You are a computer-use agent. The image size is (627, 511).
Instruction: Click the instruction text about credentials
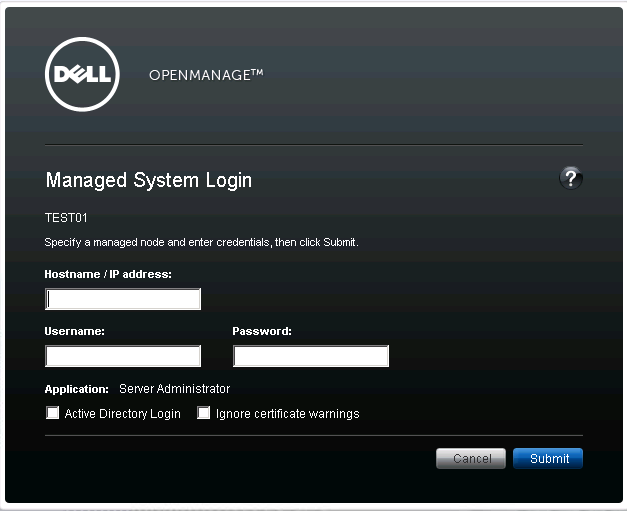tap(202, 242)
